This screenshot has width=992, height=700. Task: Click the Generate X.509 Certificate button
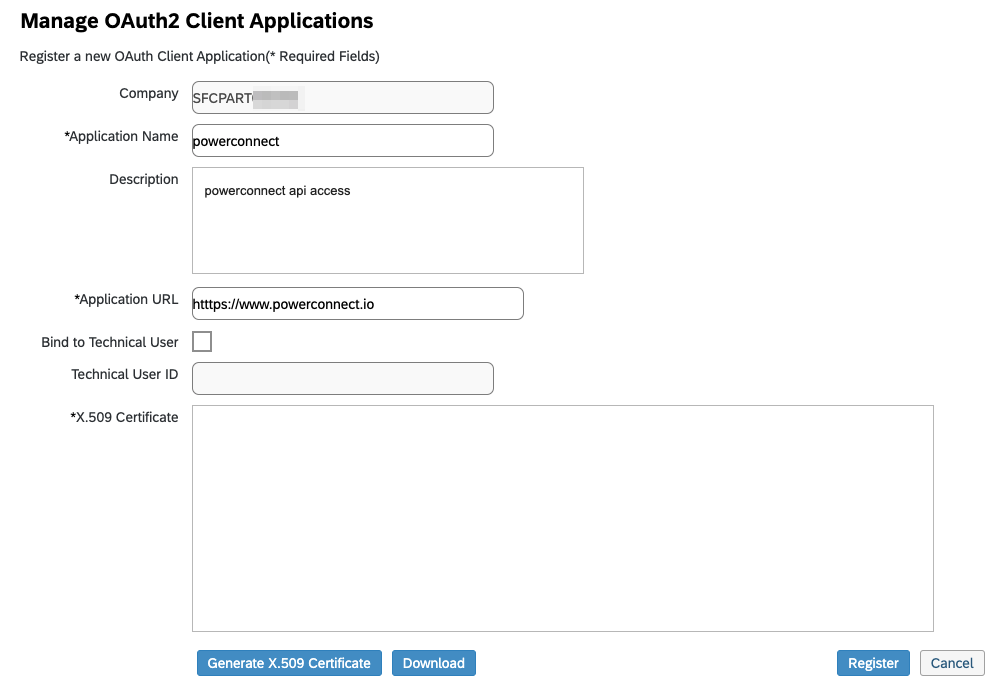289,663
